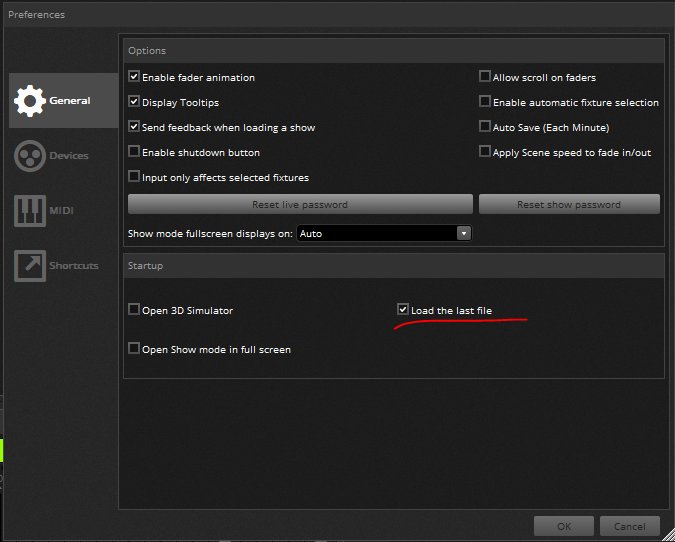Uncheck Send feedback when loading a show
Viewport: 675px width, 542px height.
134,127
